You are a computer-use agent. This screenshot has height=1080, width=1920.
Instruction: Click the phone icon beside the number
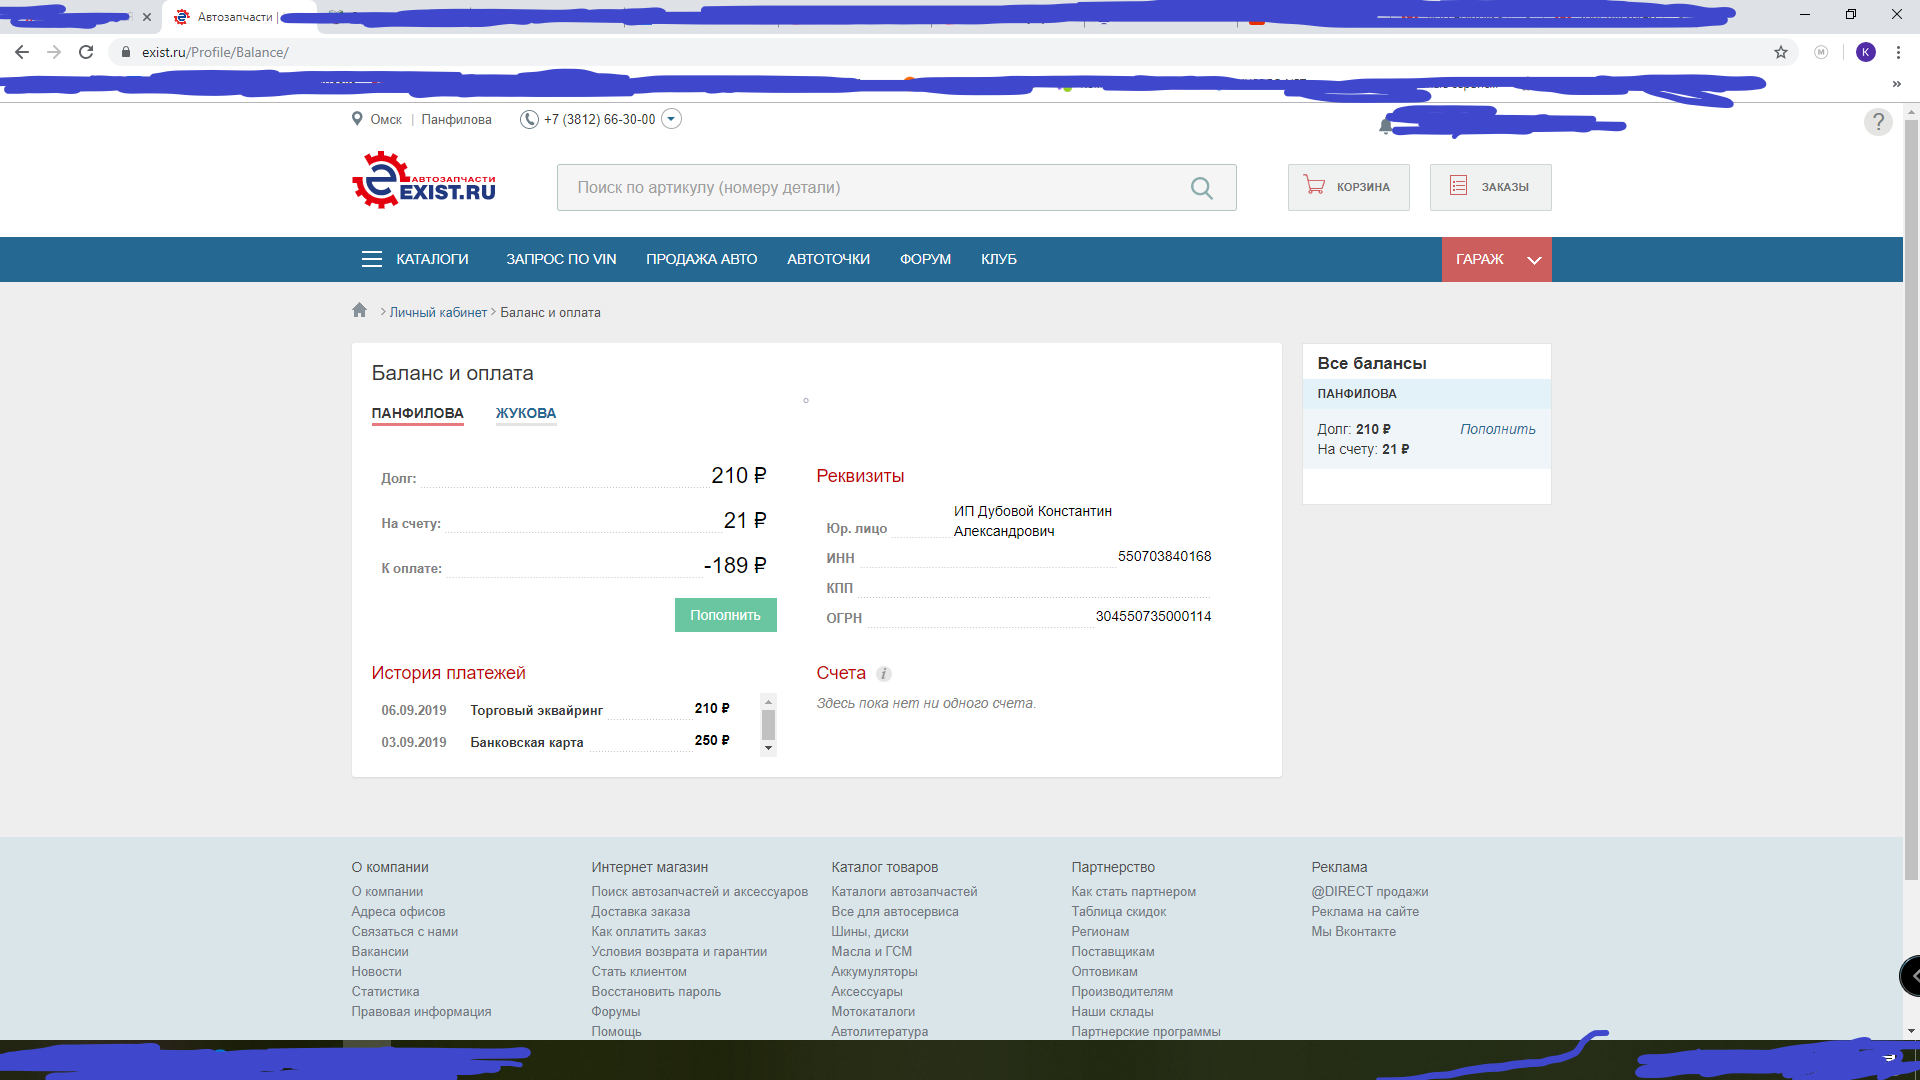(529, 119)
